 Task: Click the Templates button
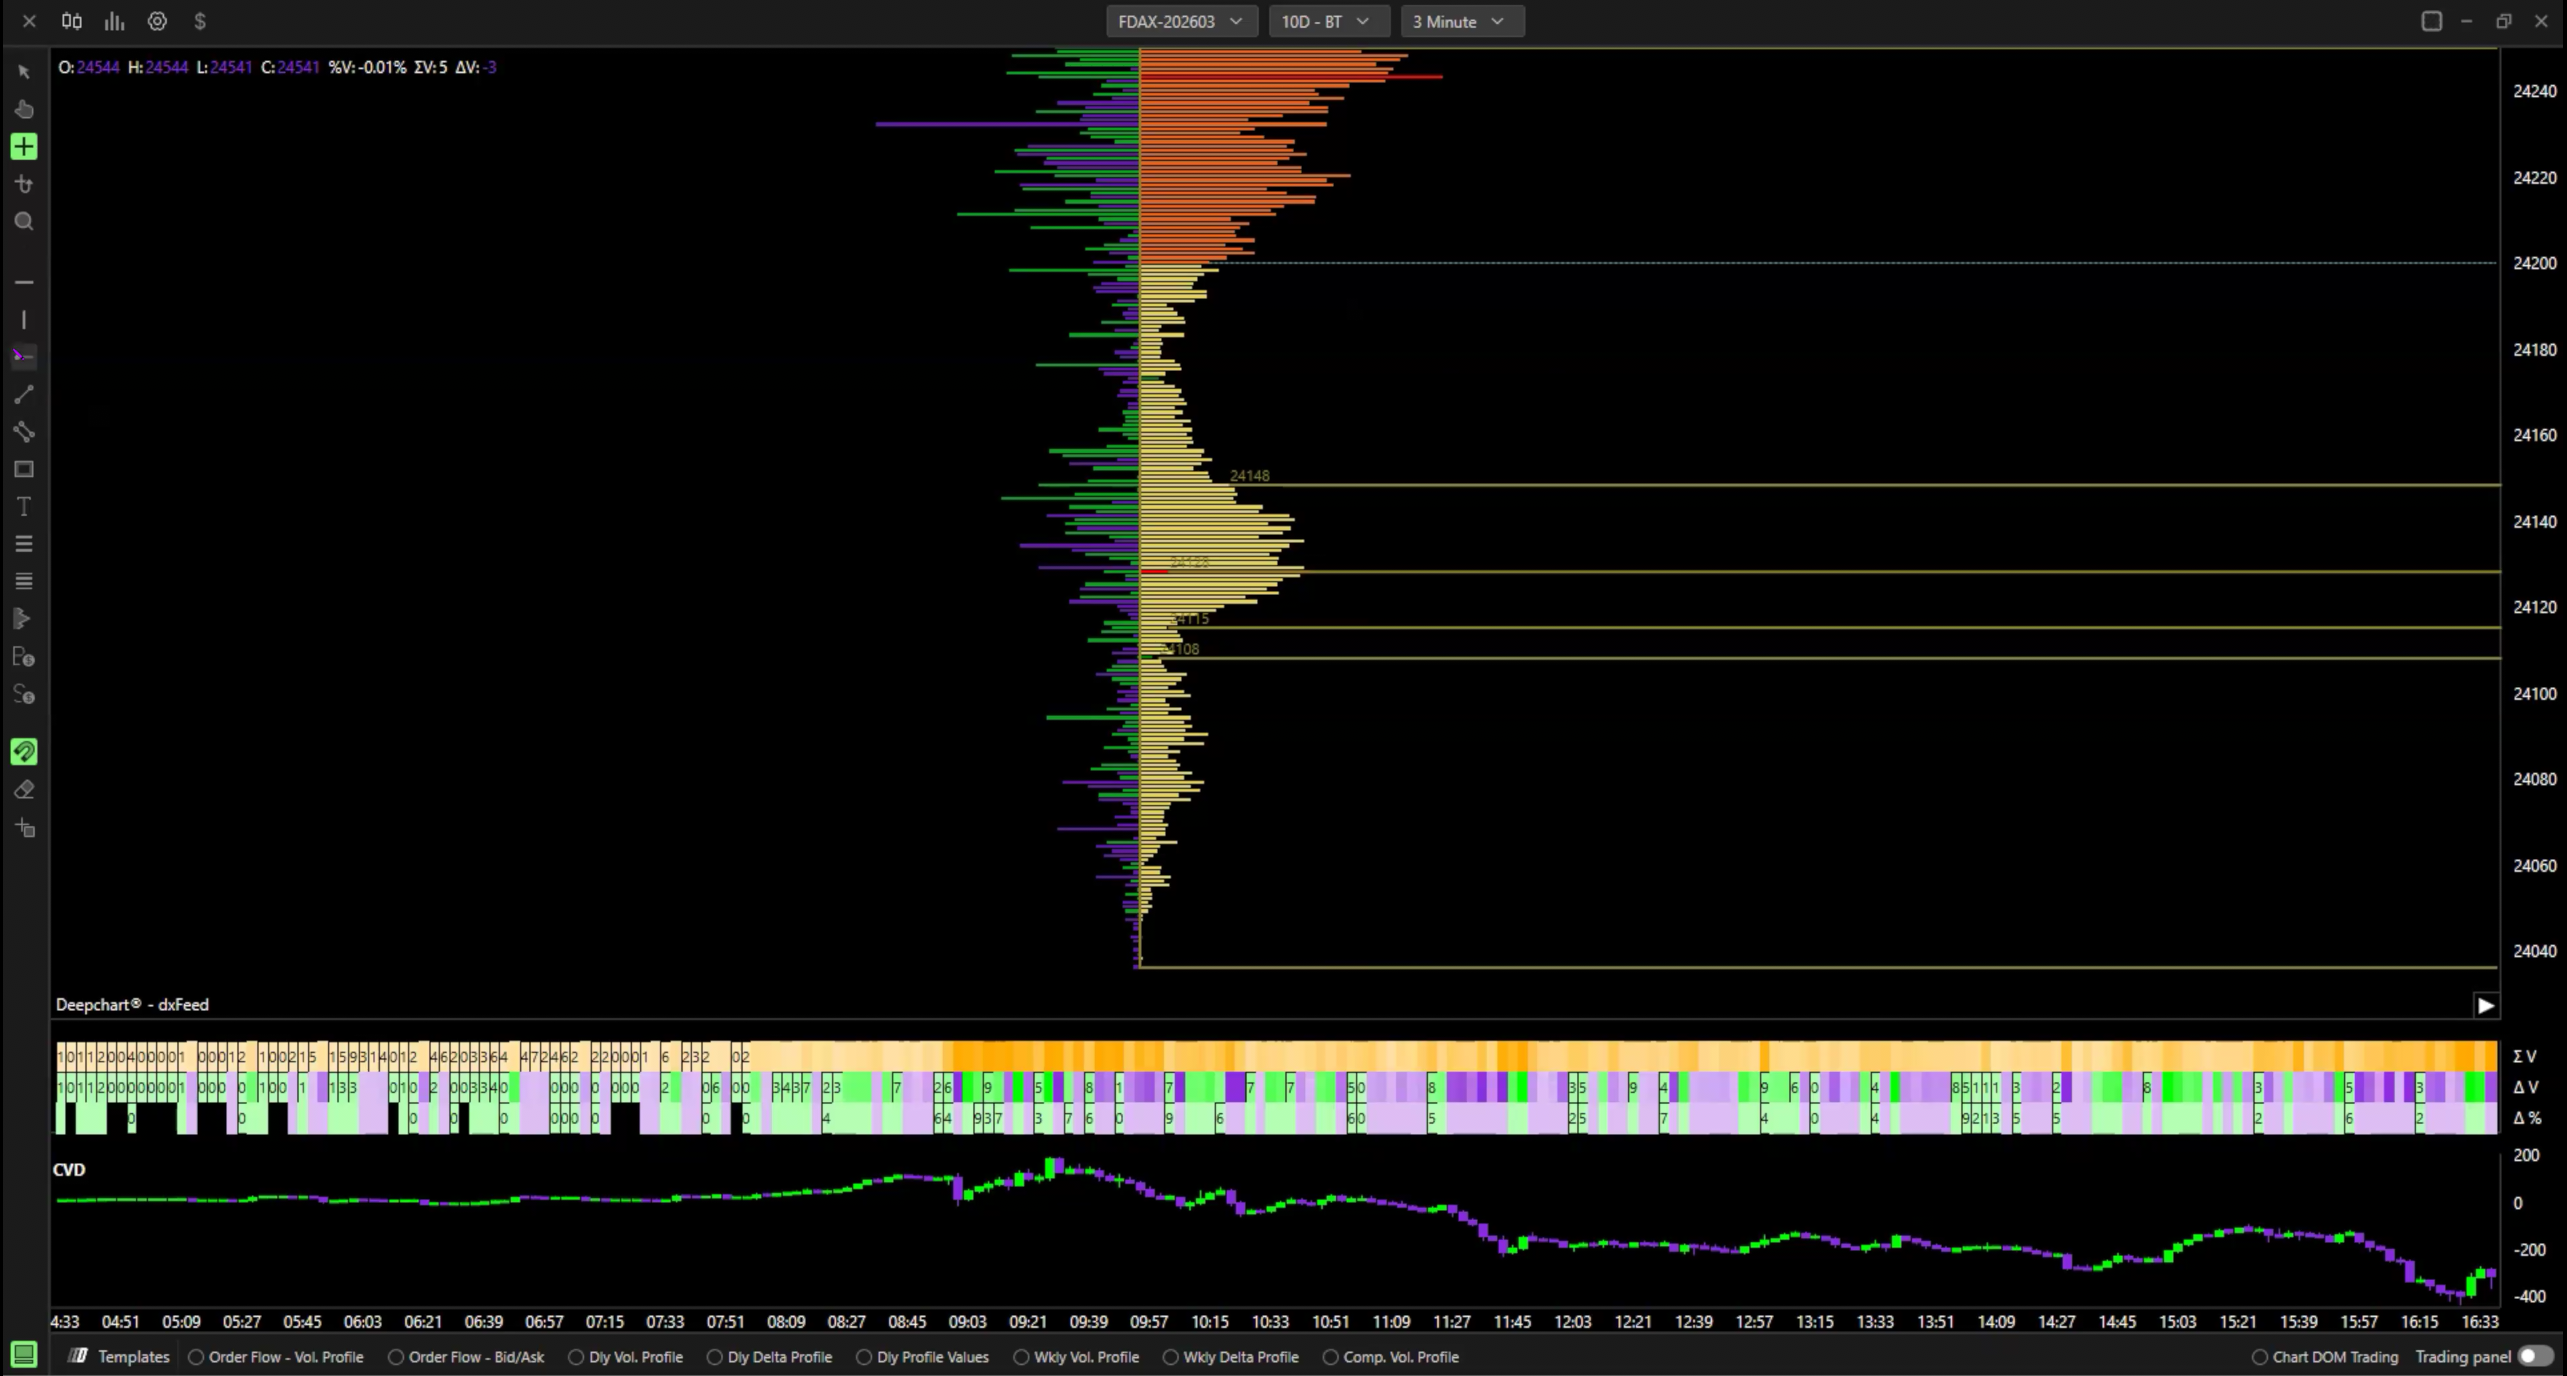119,1357
